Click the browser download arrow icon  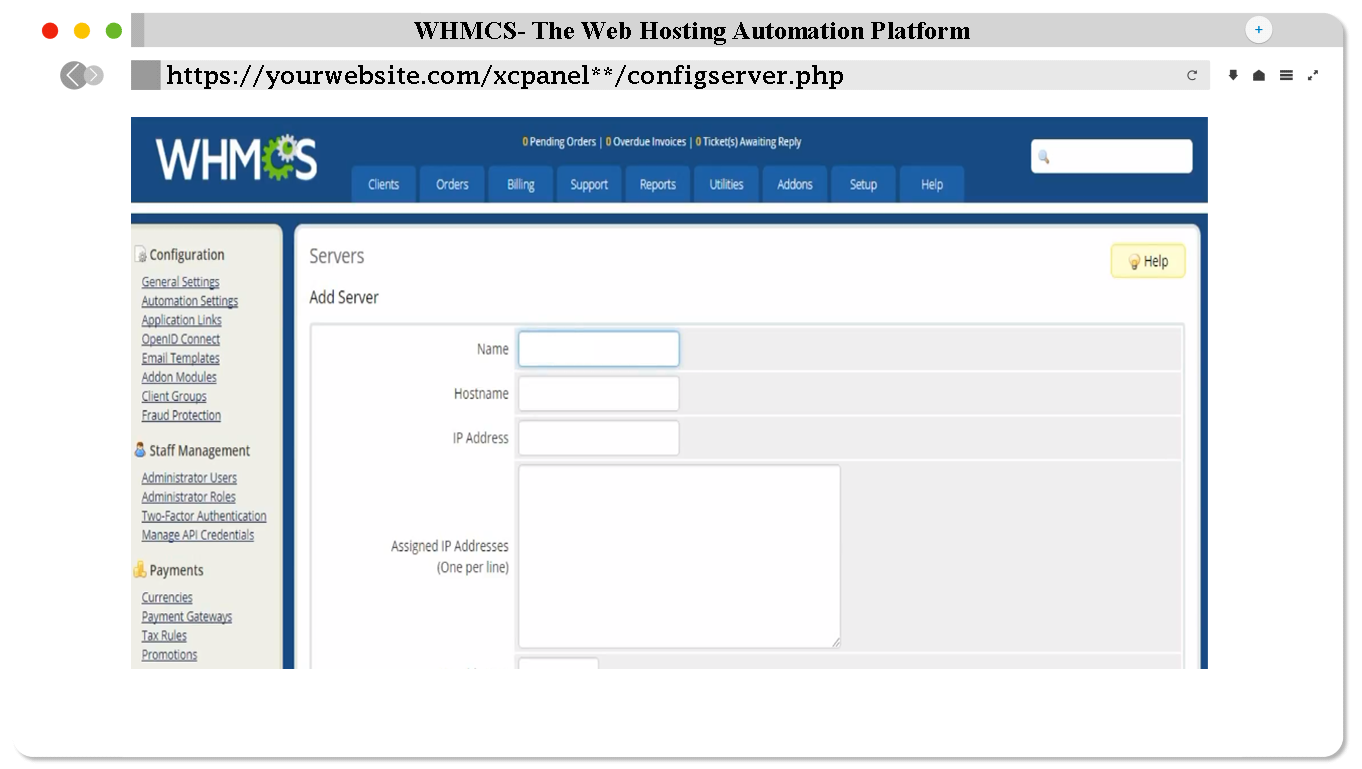pos(1233,75)
